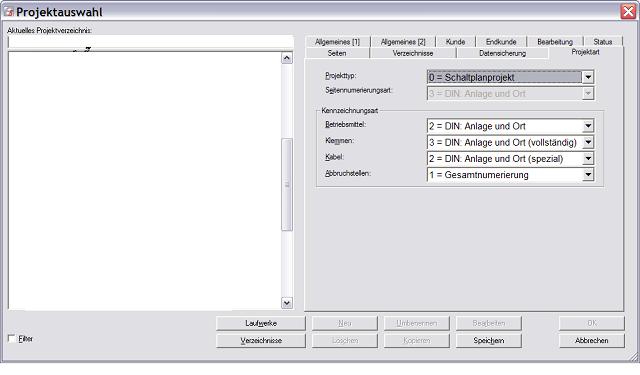The height and width of the screenshot is (375, 640).
Task: Click the project list scroll up arrow
Action: point(287,58)
